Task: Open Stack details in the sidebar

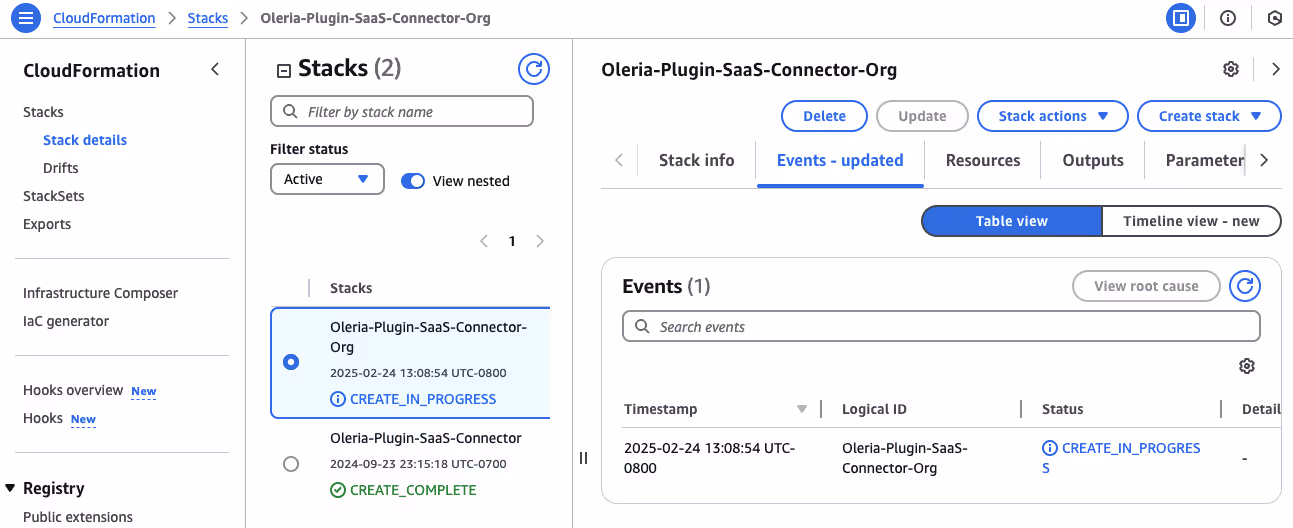Action: [85, 140]
